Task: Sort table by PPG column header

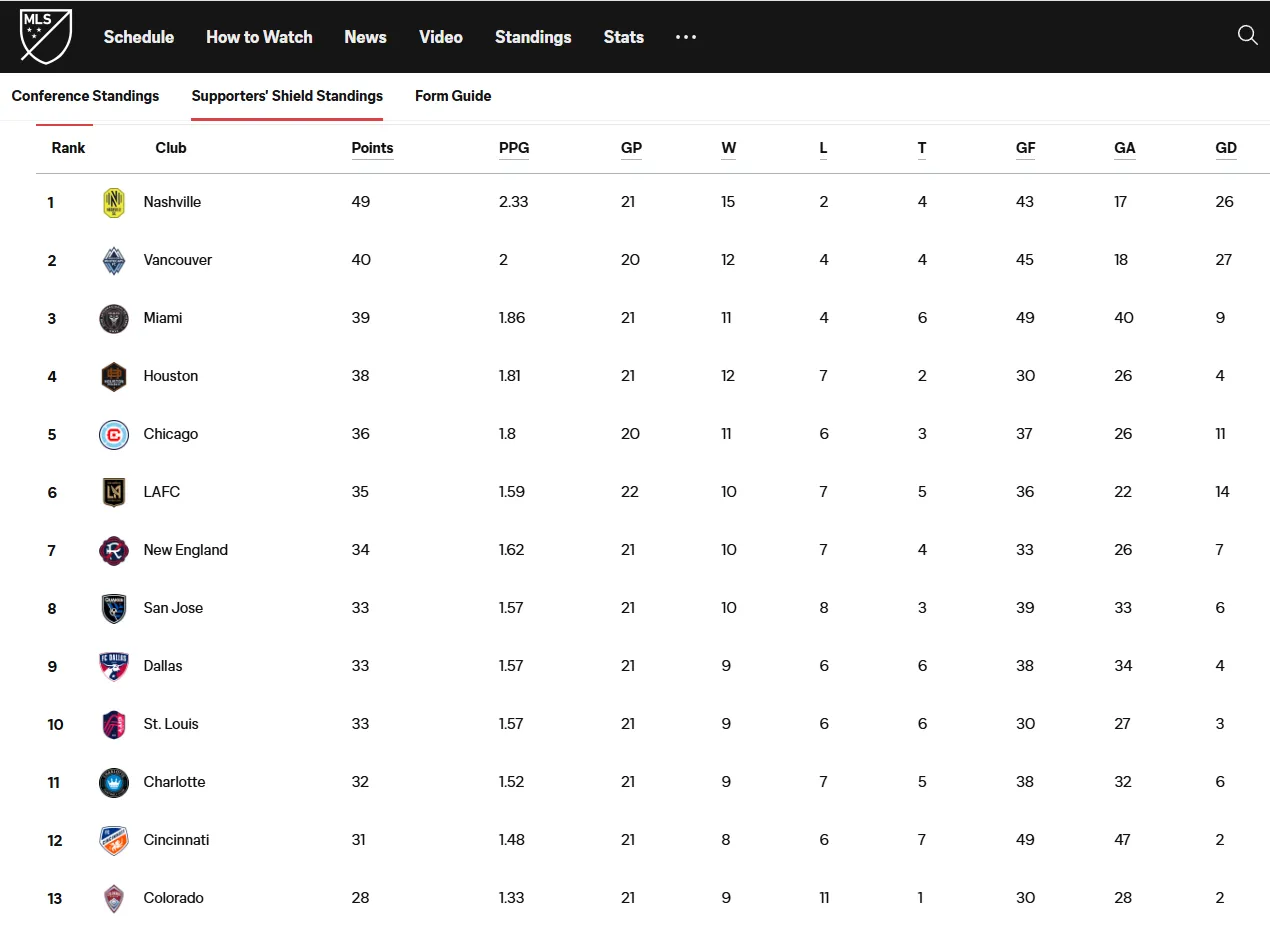Action: tap(514, 148)
